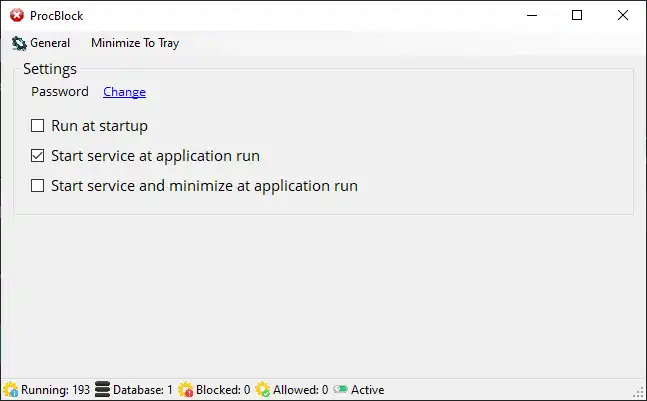Screen dimensions: 647x401
Task: Click the window resize grip in corner
Action: click(639, 392)
